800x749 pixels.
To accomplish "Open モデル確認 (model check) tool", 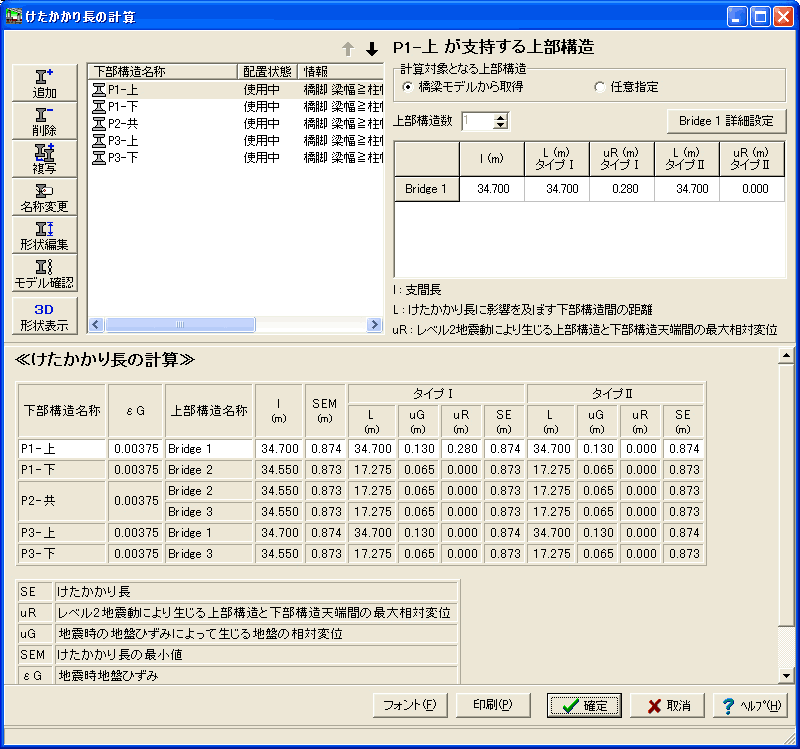I will coord(44,273).
